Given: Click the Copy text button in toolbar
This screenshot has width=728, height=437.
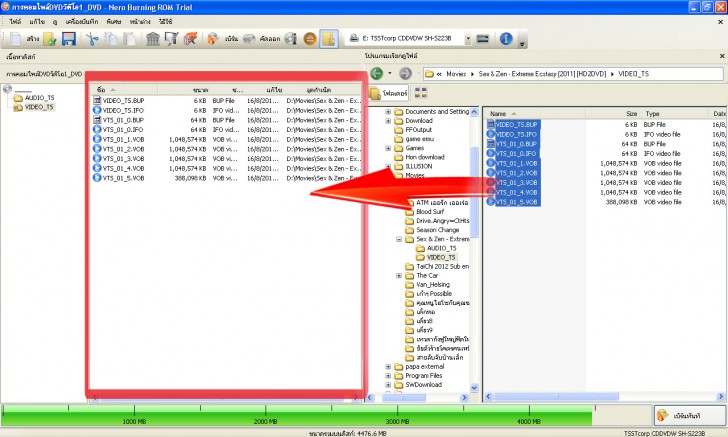Looking at the screenshot, I should click(270, 39).
